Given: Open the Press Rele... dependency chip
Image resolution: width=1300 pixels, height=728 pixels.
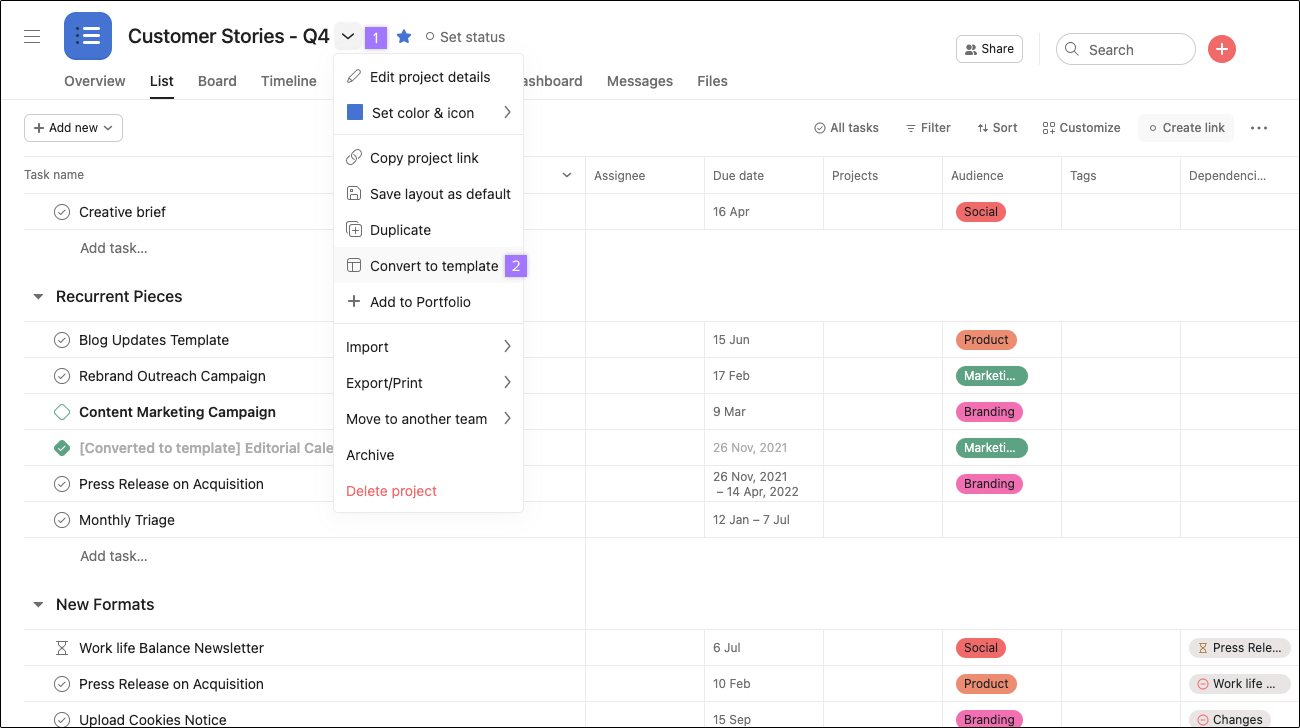Looking at the screenshot, I should click(x=1240, y=648).
